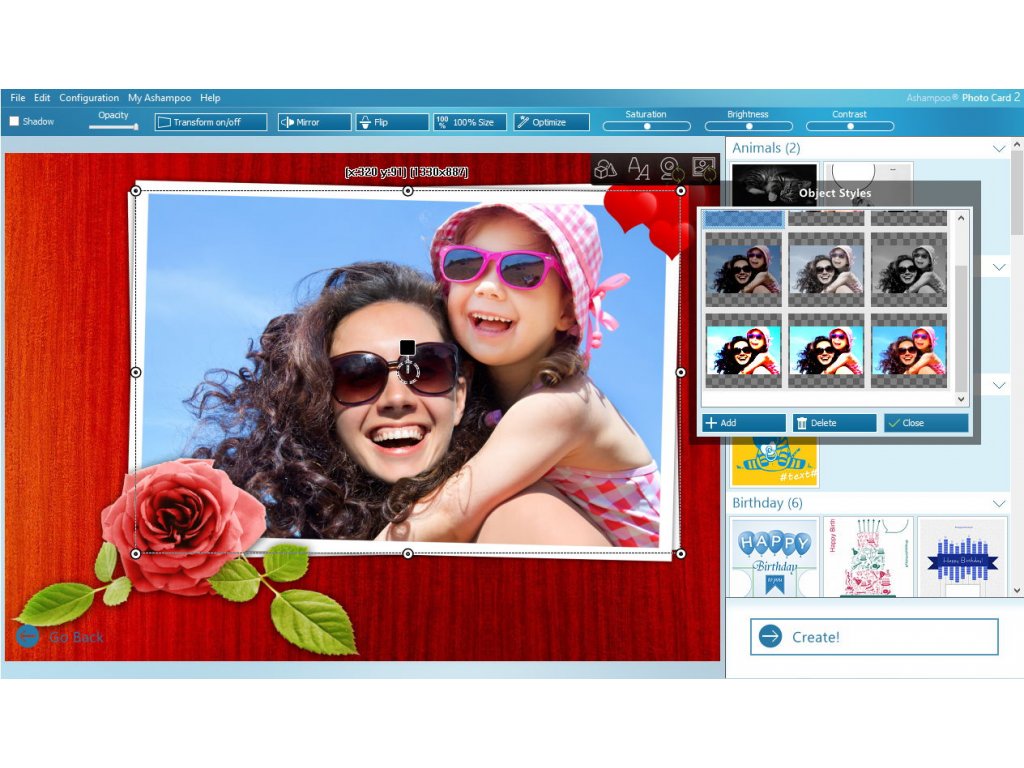Click the Go Back link
Screen dimensions: 1024x768
coord(76,637)
